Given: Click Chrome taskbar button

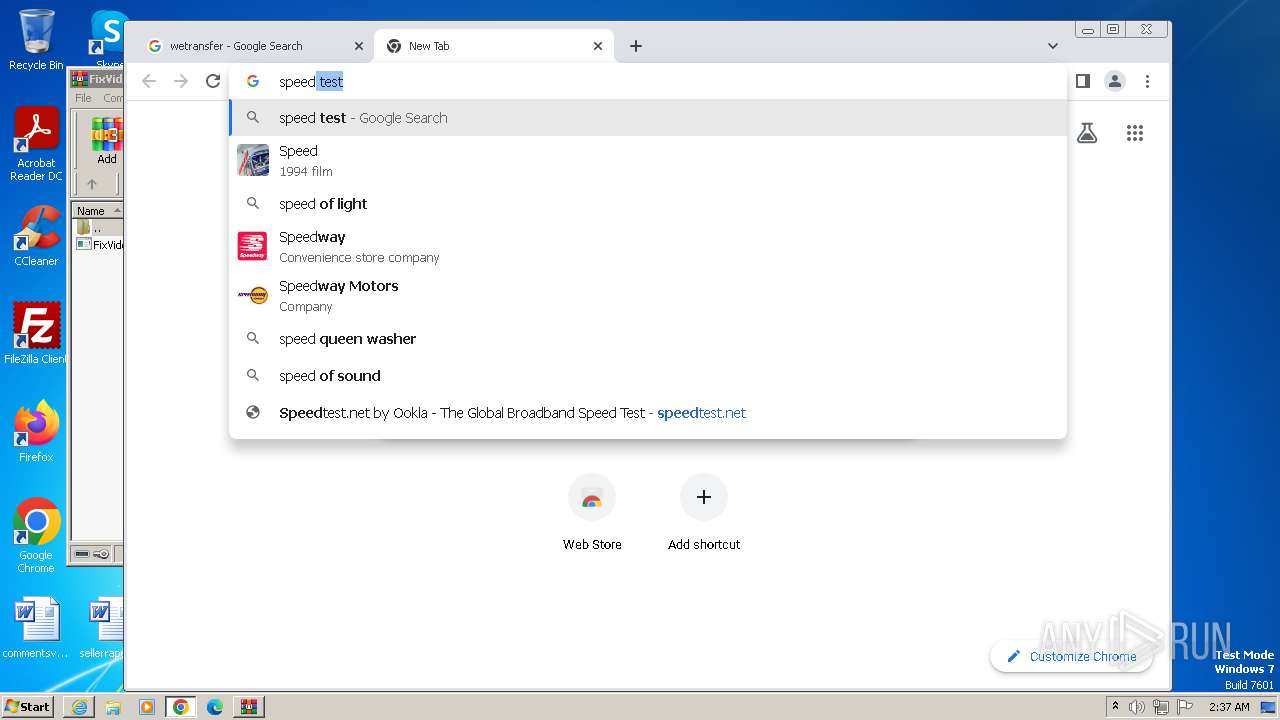Looking at the screenshot, I should coord(181,707).
